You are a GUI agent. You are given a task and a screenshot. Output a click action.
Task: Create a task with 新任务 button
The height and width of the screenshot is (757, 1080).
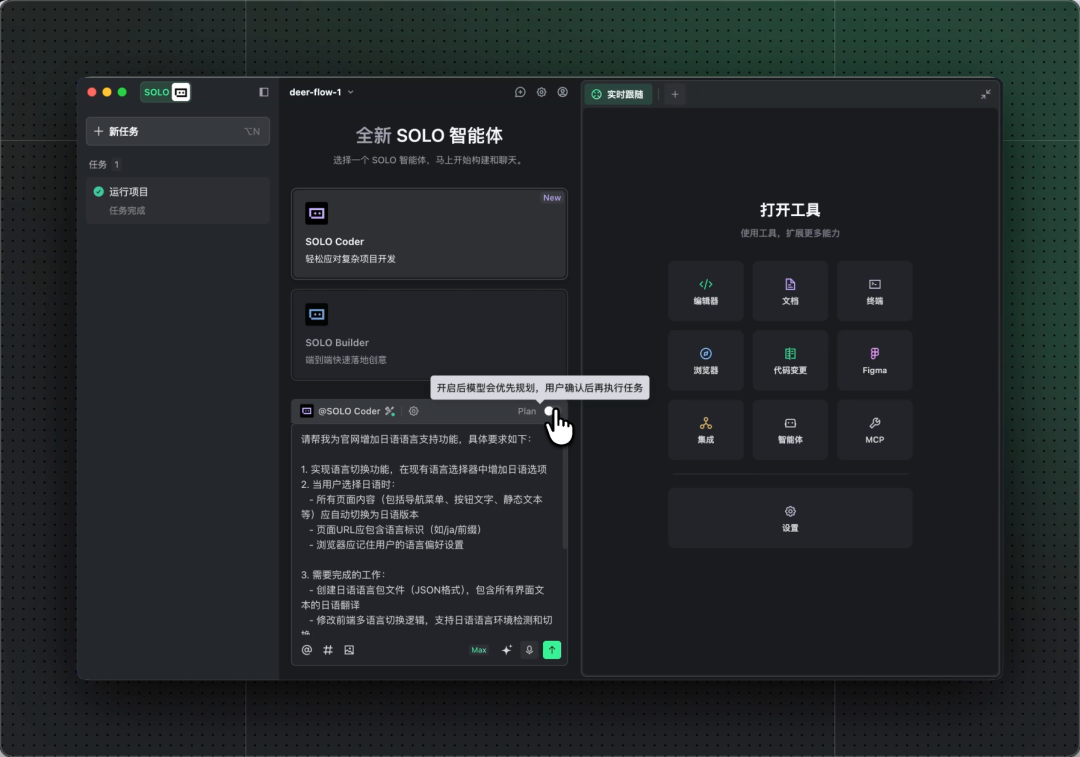pyautogui.click(x=178, y=132)
